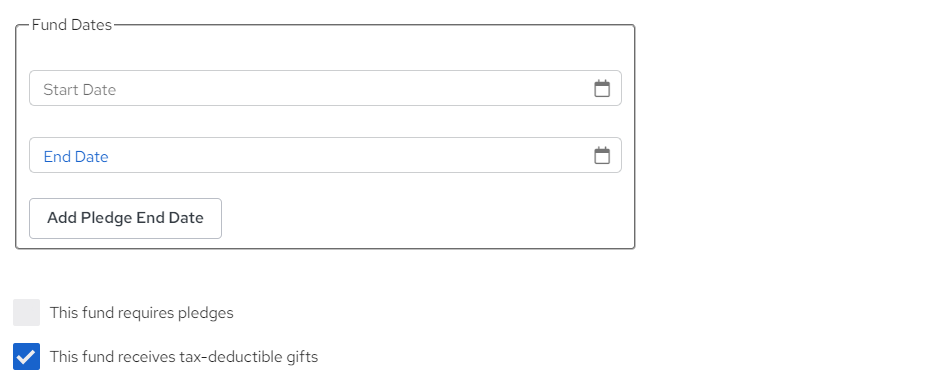This screenshot has width=943, height=386.
Task: Click inside the Fund Dates fieldset border
Action: pyautogui.click(x=421, y=218)
